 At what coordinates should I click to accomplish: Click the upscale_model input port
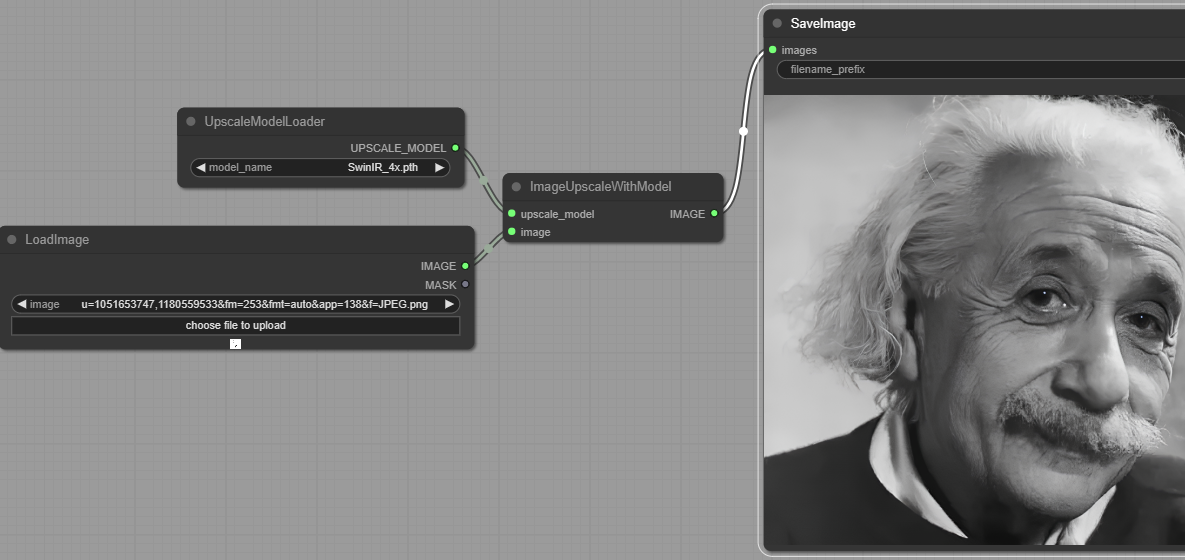pyautogui.click(x=512, y=214)
